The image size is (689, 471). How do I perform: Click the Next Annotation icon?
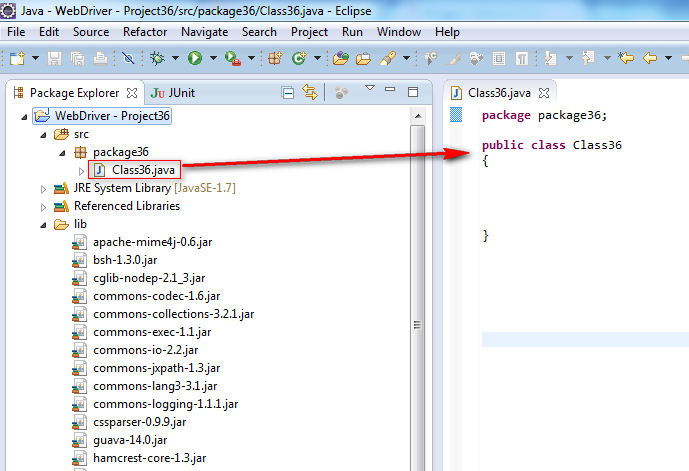[x=550, y=58]
